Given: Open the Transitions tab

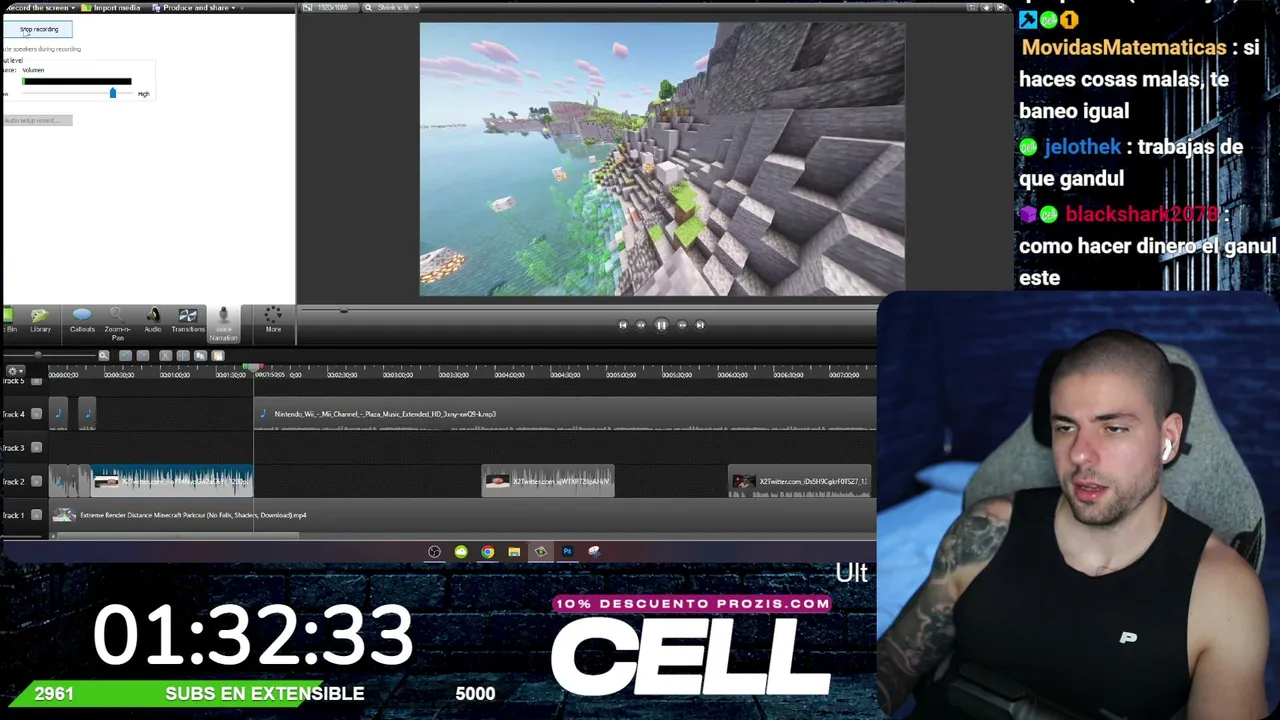Looking at the screenshot, I should pos(188,320).
